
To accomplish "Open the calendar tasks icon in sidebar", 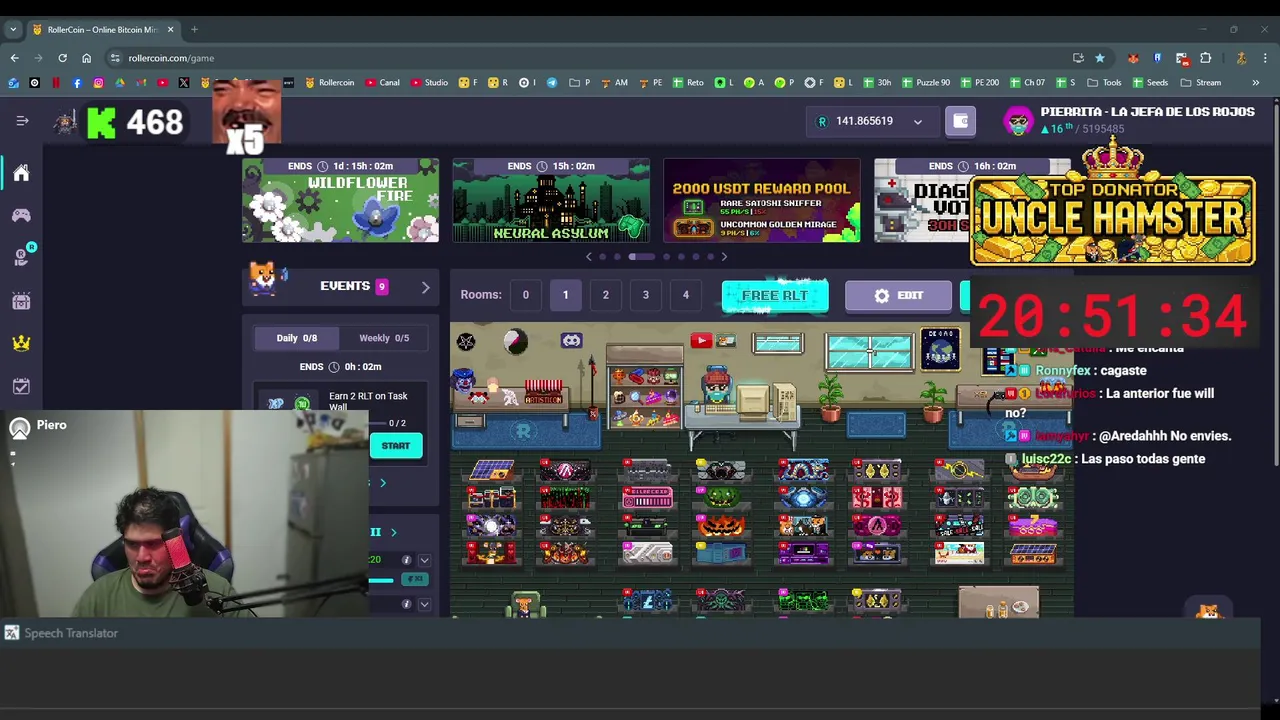I will (21, 386).
